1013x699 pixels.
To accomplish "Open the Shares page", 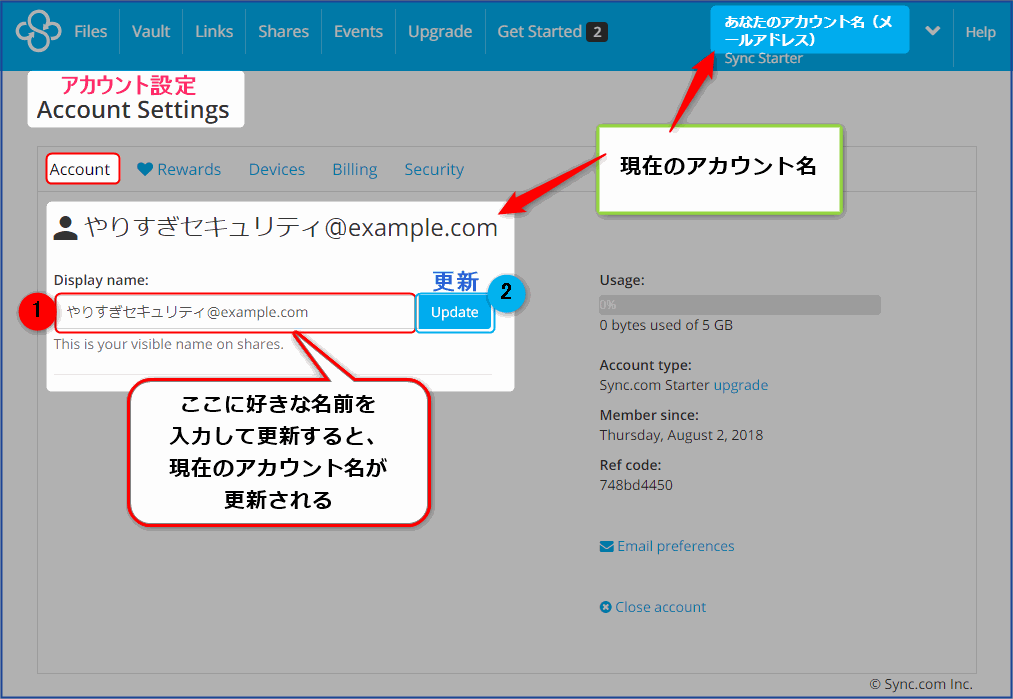I will click(283, 31).
